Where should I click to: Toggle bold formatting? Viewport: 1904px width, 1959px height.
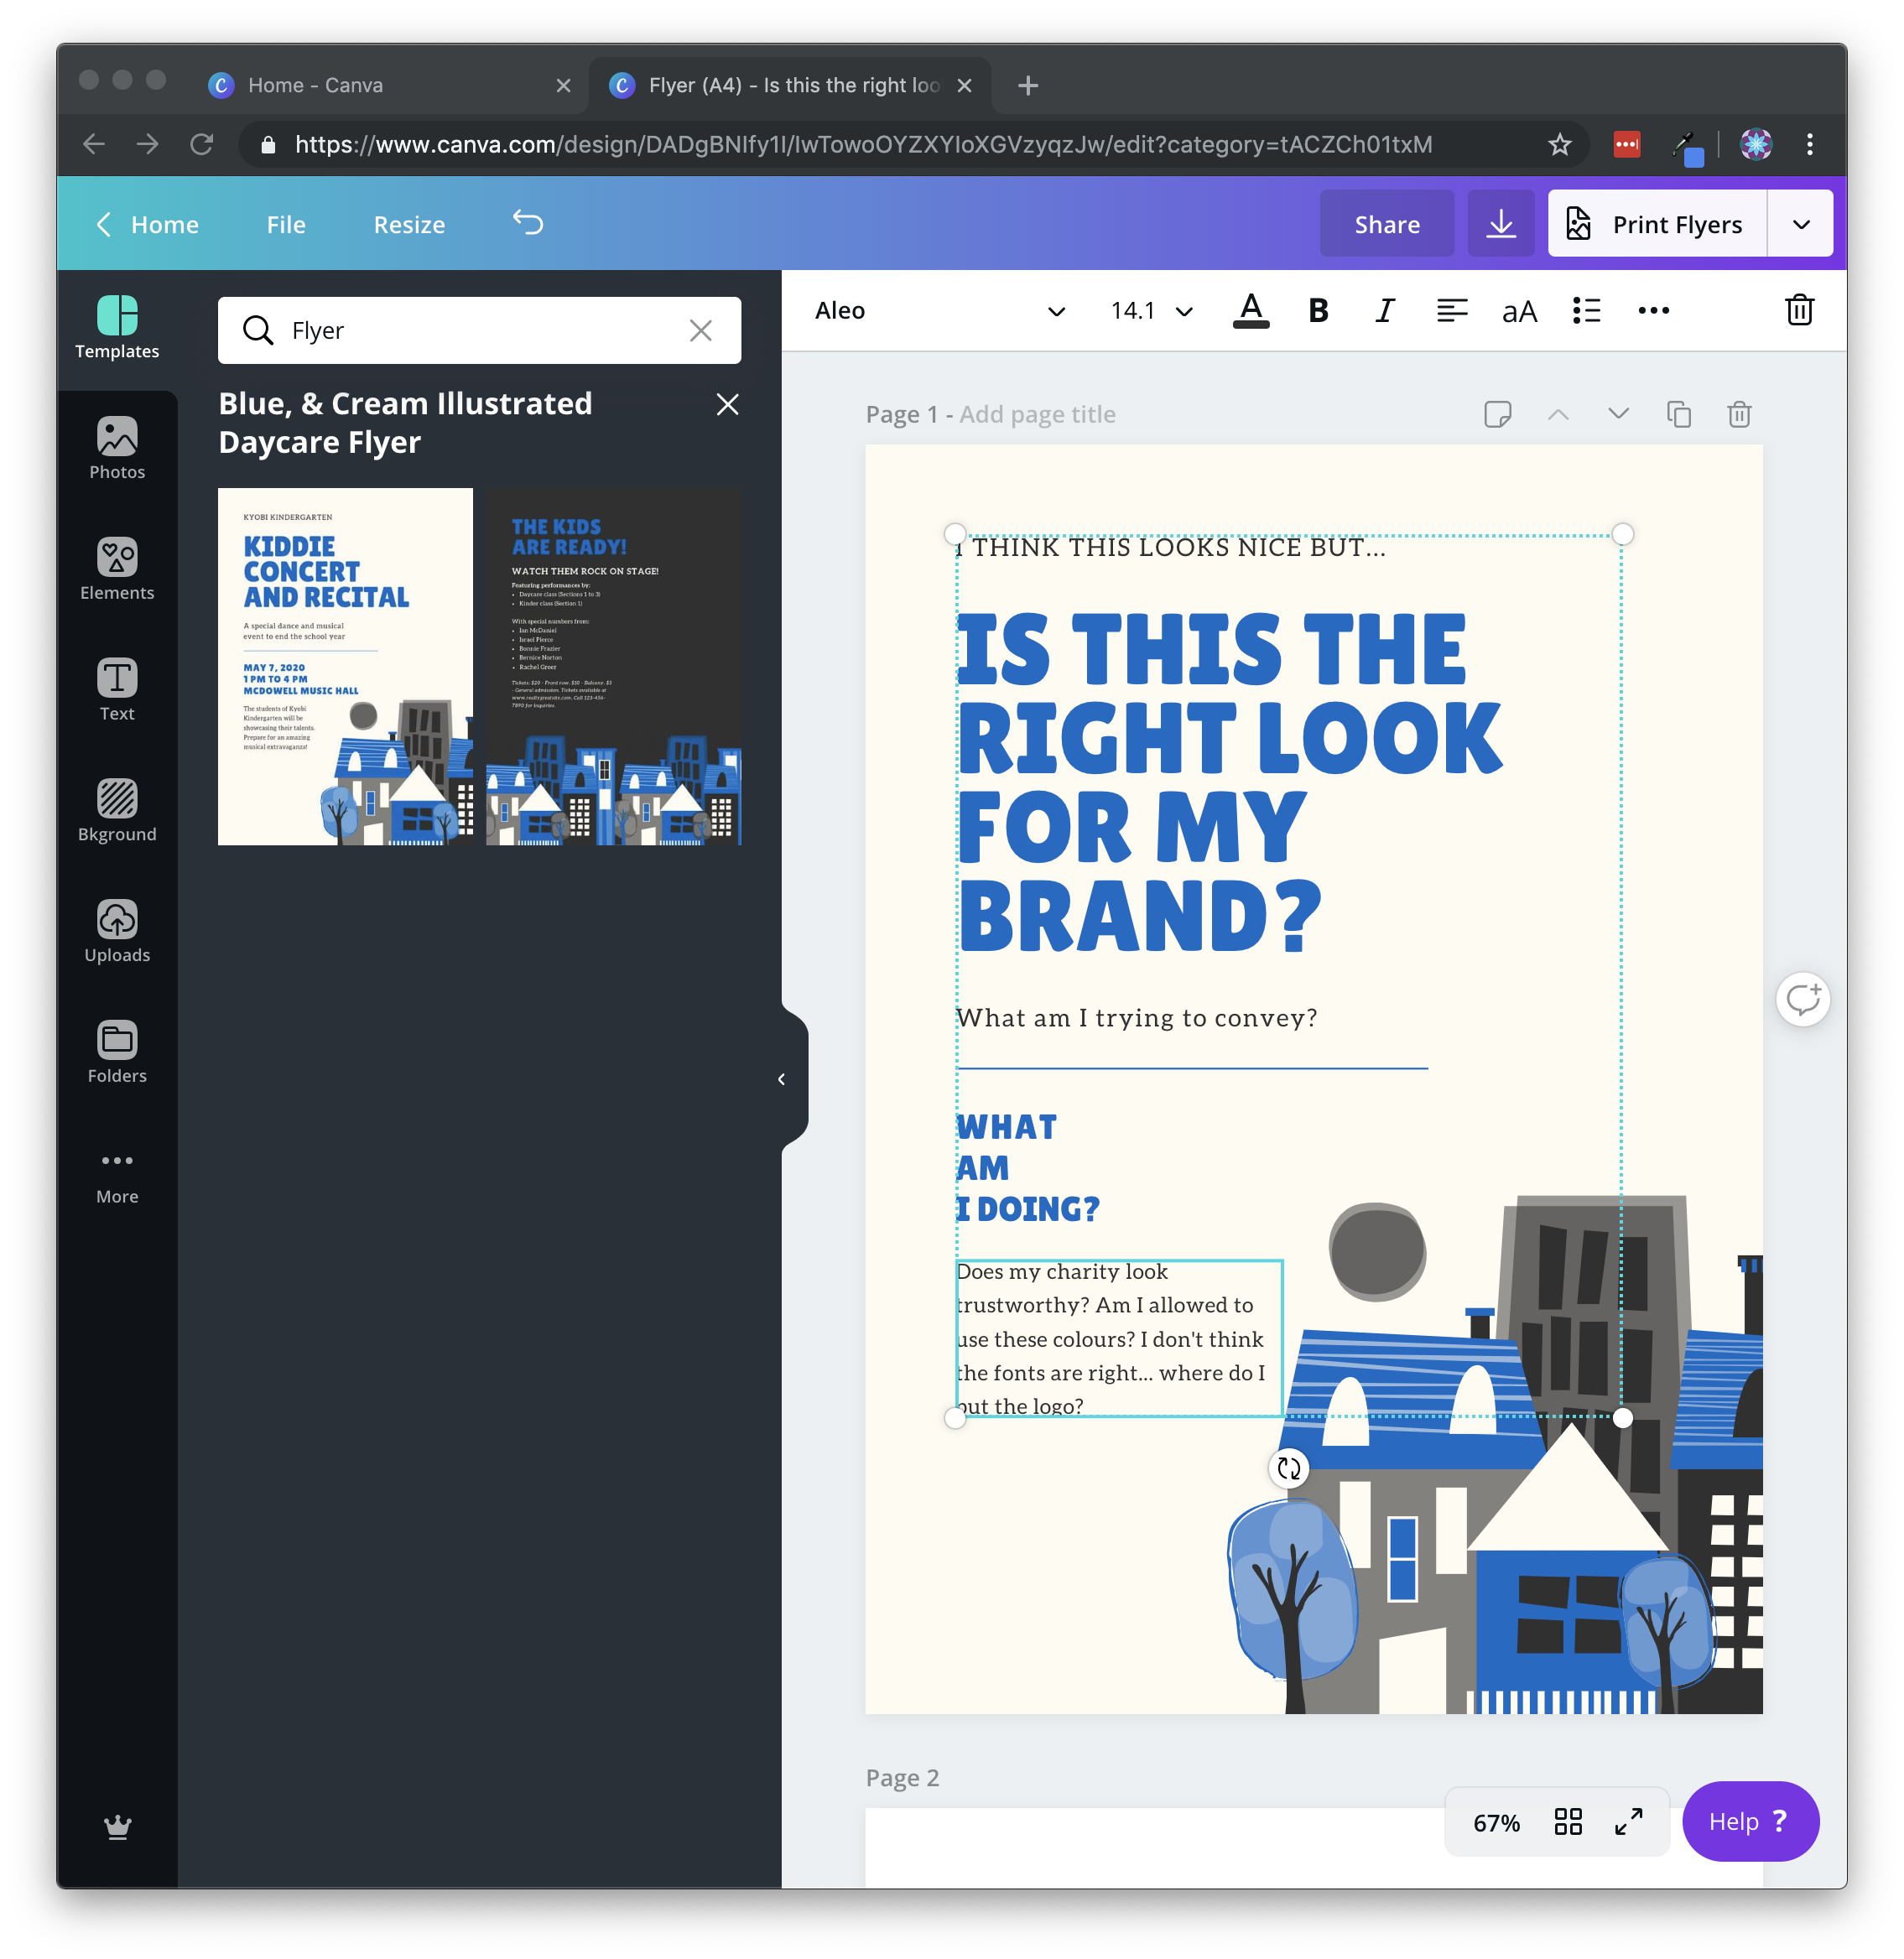coord(1318,311)
